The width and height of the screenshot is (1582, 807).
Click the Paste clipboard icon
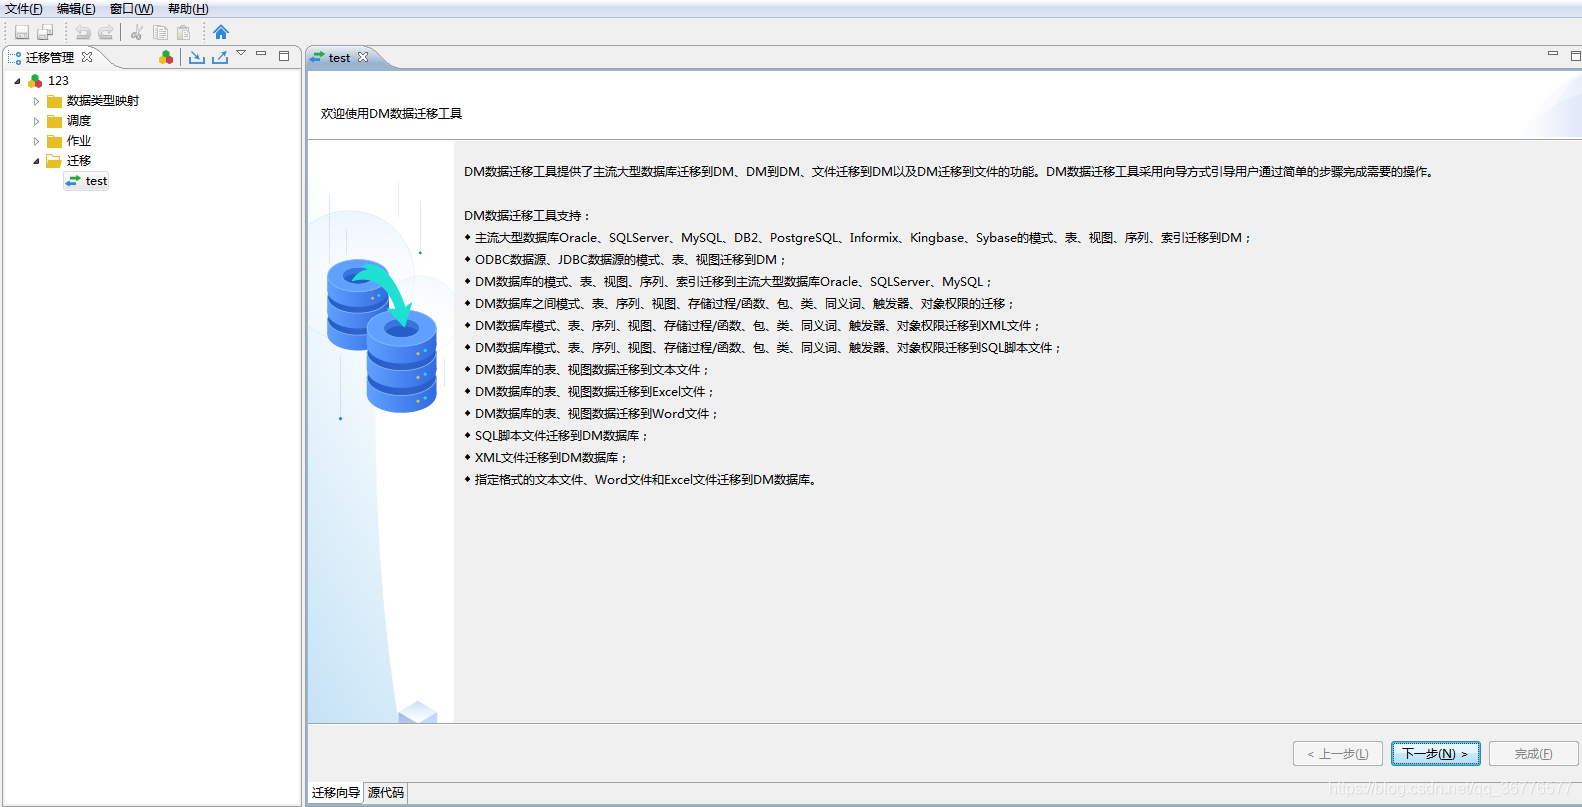click(184, 32)
